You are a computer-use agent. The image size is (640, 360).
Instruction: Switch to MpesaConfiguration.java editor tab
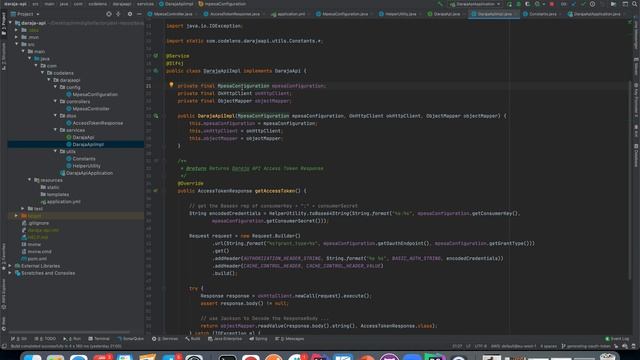tap(345, 14)
